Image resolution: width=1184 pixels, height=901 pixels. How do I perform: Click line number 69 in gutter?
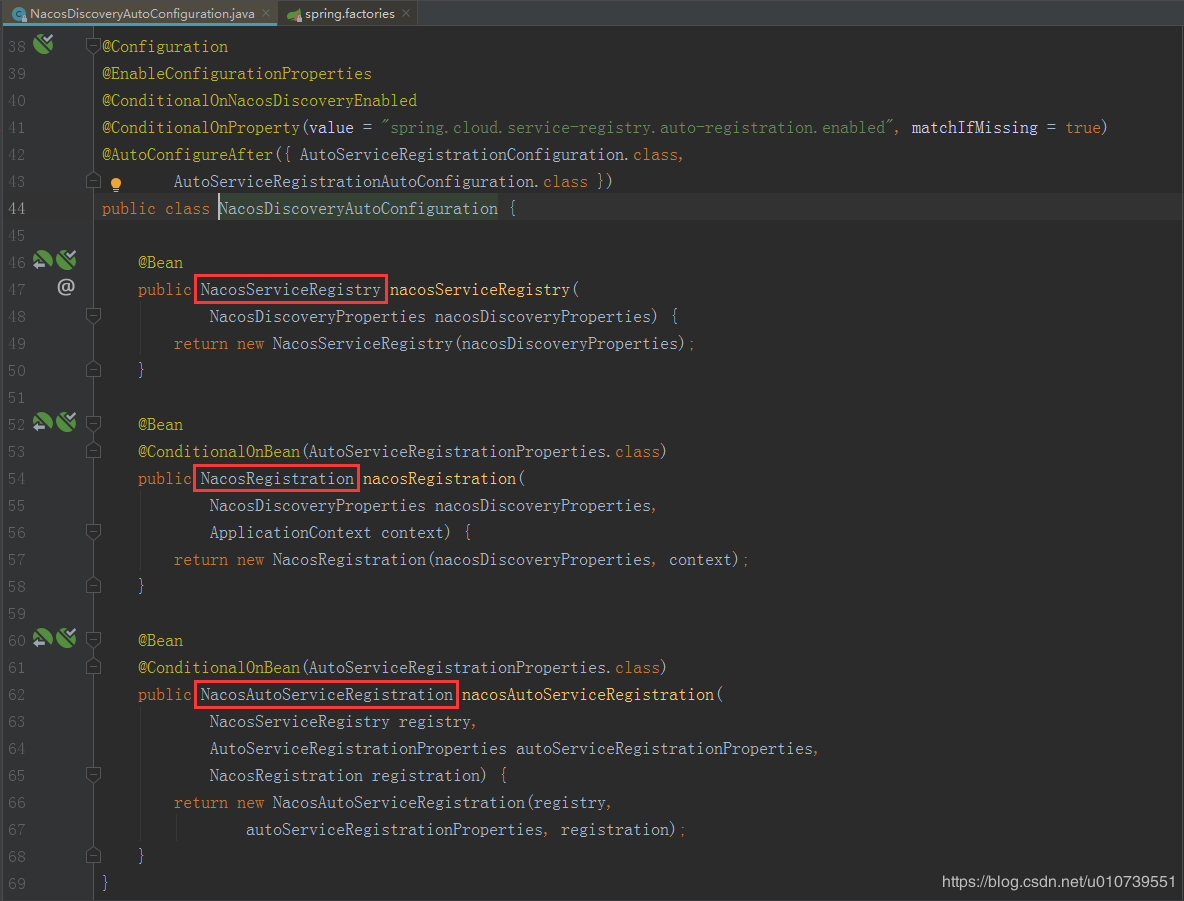coord(17,884)
